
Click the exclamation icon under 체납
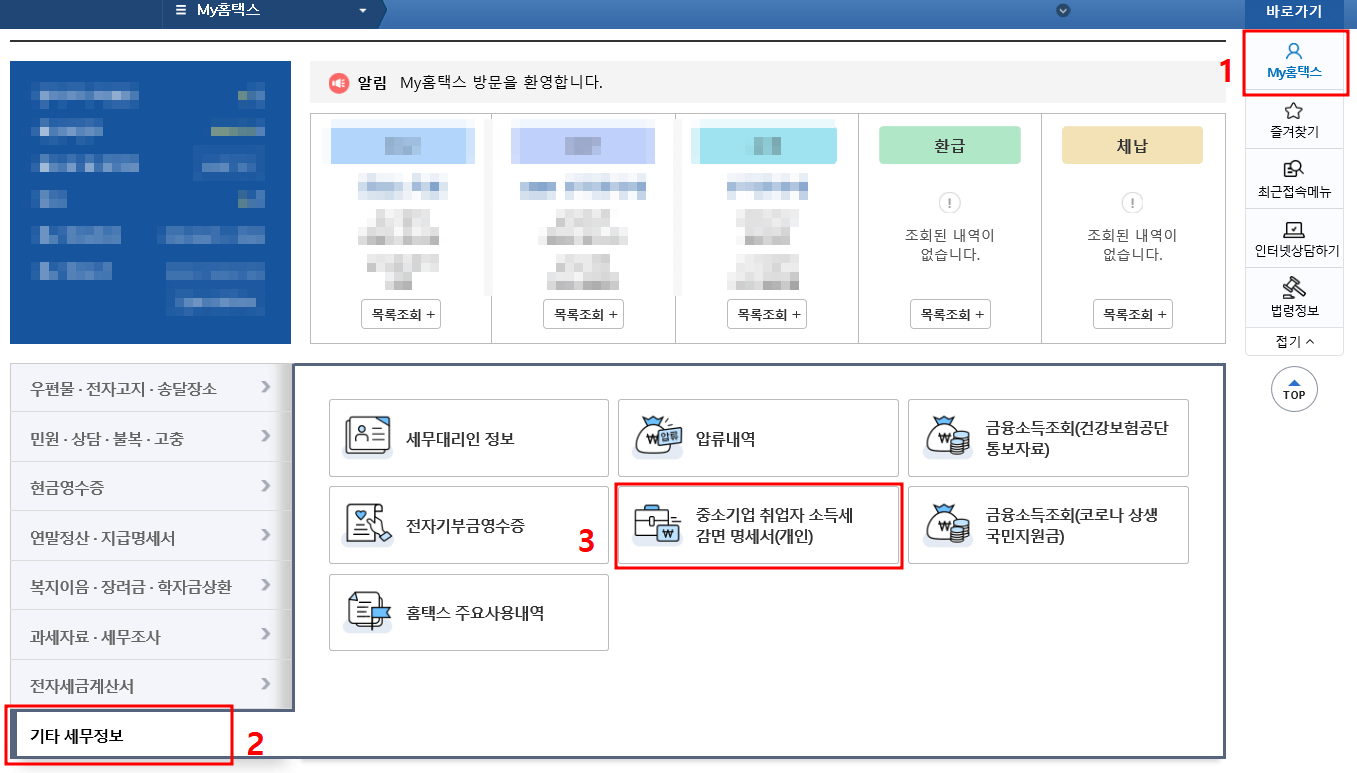click(1132, 203)
